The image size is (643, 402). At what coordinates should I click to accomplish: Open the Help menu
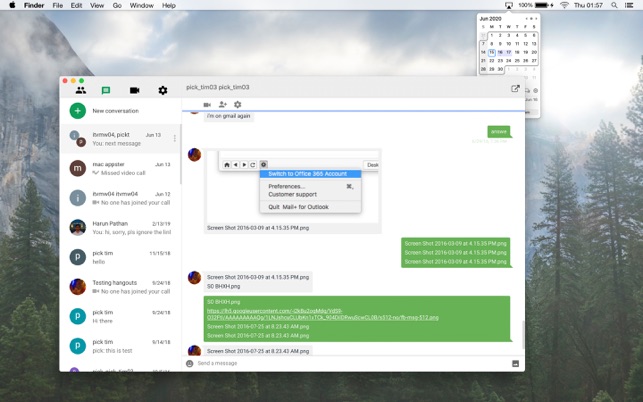pos(169,5)
